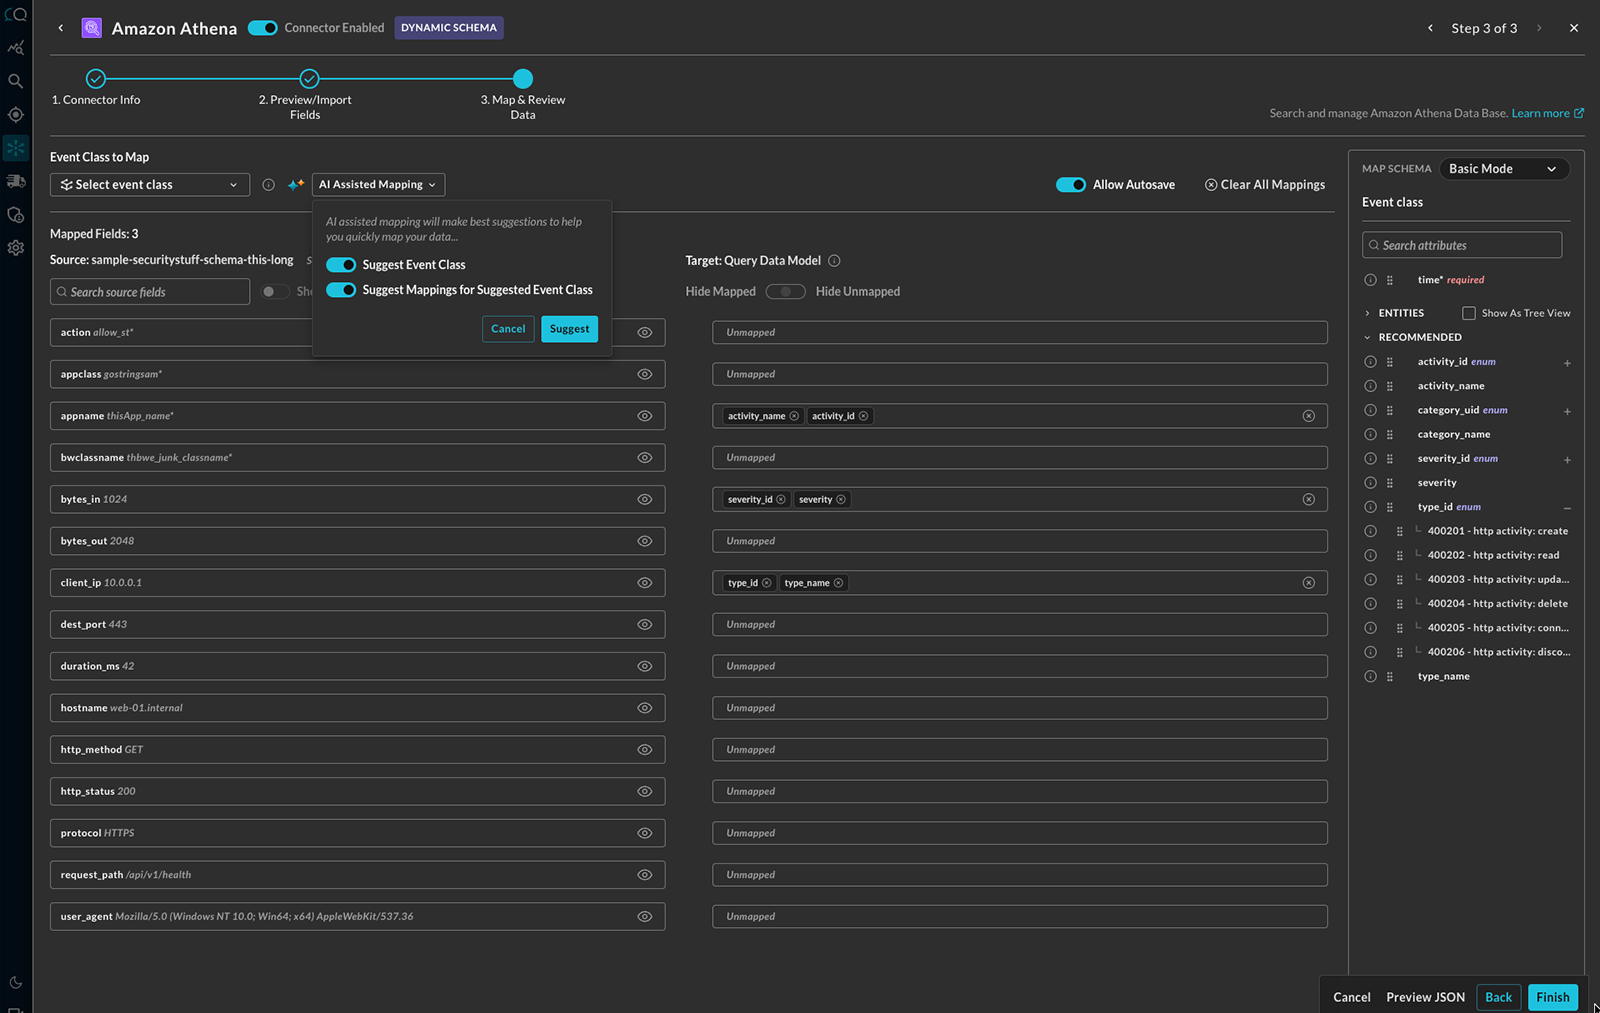This screenshot has height=1013, width=1600.
Task: Clear the severity_id mapping row
Action: [x=1308, y=500]
